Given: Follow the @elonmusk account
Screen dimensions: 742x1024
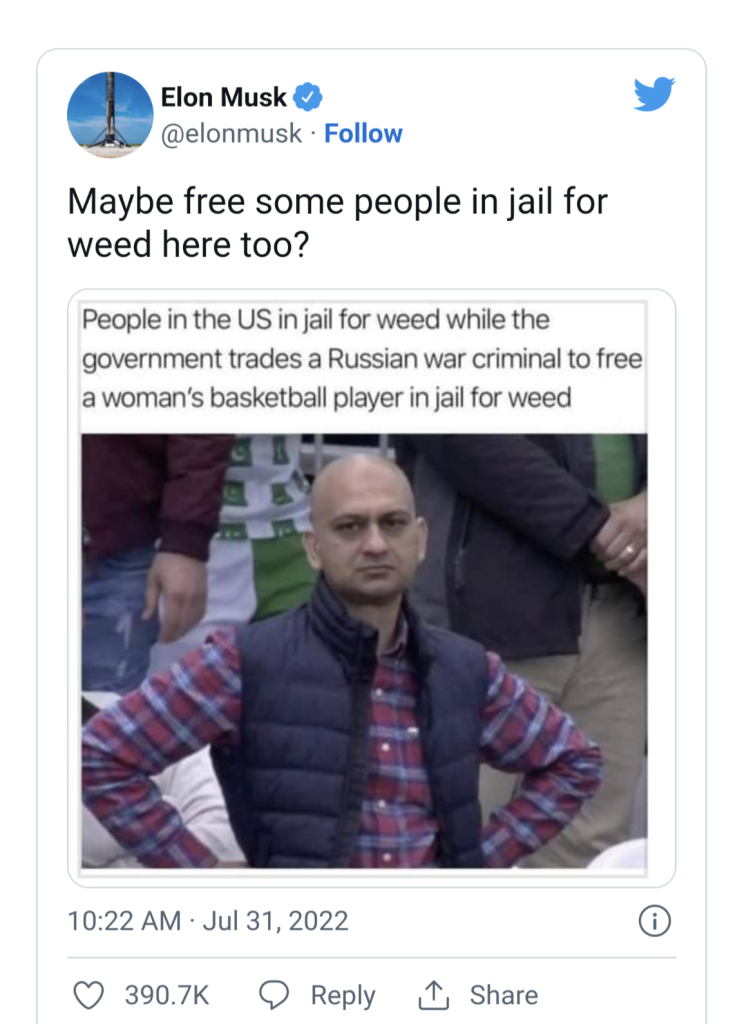Looking at the screenshot, I should (363, 134).
